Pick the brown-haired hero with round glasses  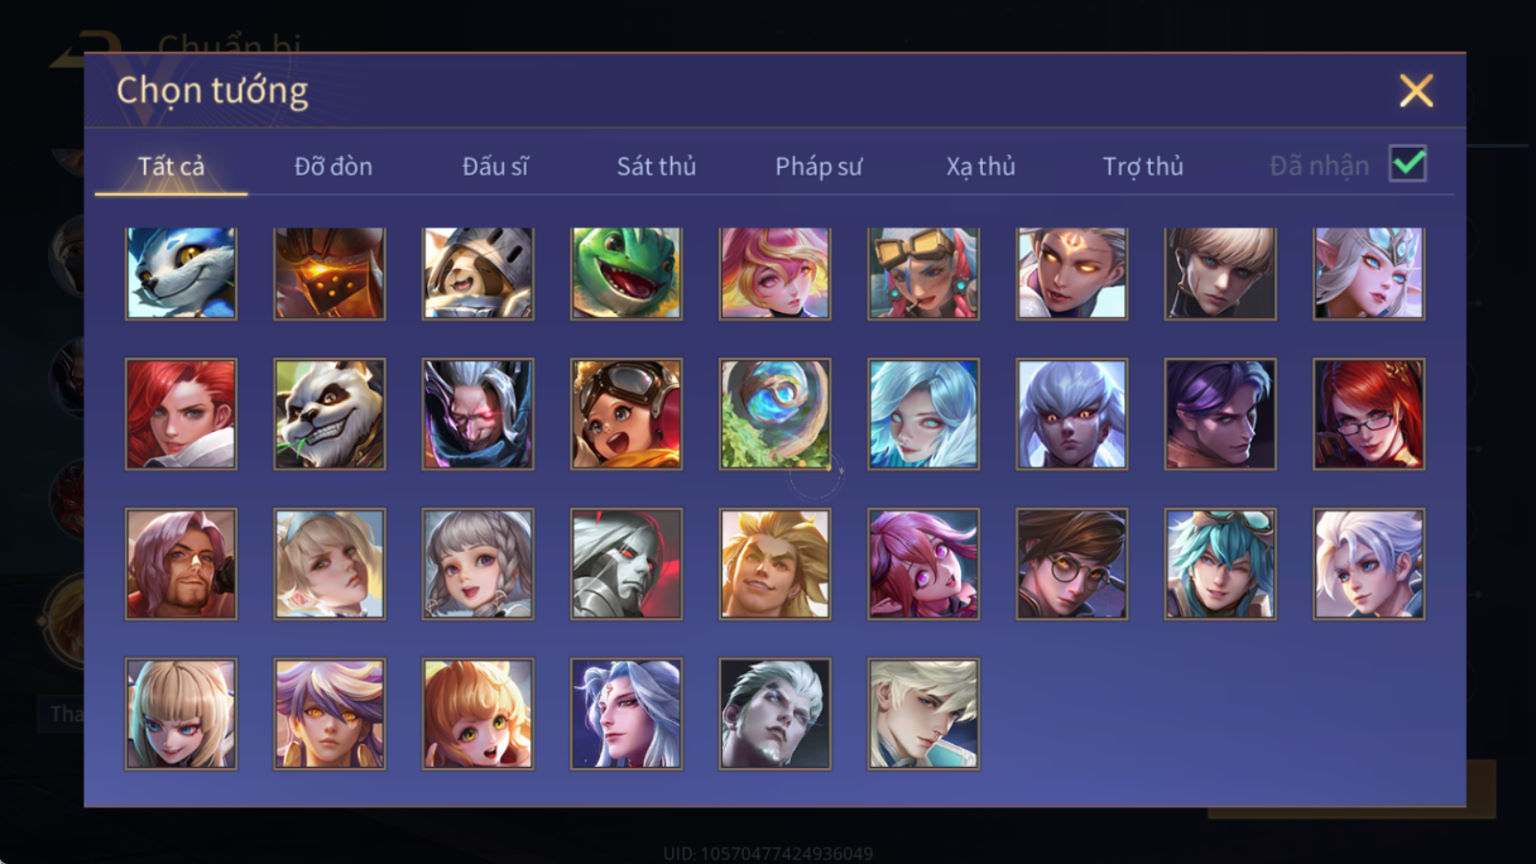coord(1071,564)
